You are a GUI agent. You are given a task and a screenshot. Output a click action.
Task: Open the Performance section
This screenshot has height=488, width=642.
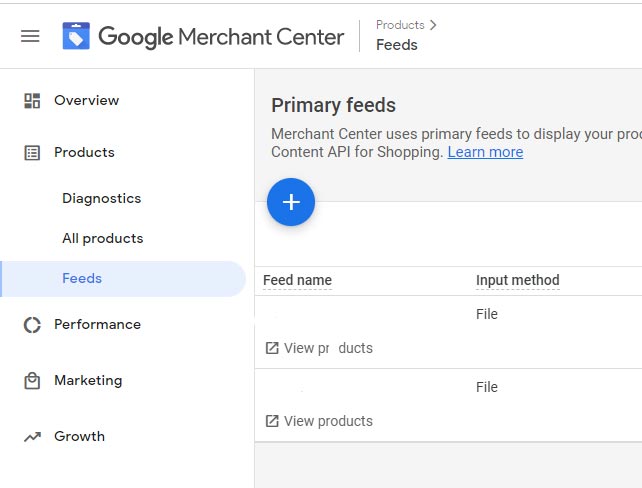[x=97, y=324]
